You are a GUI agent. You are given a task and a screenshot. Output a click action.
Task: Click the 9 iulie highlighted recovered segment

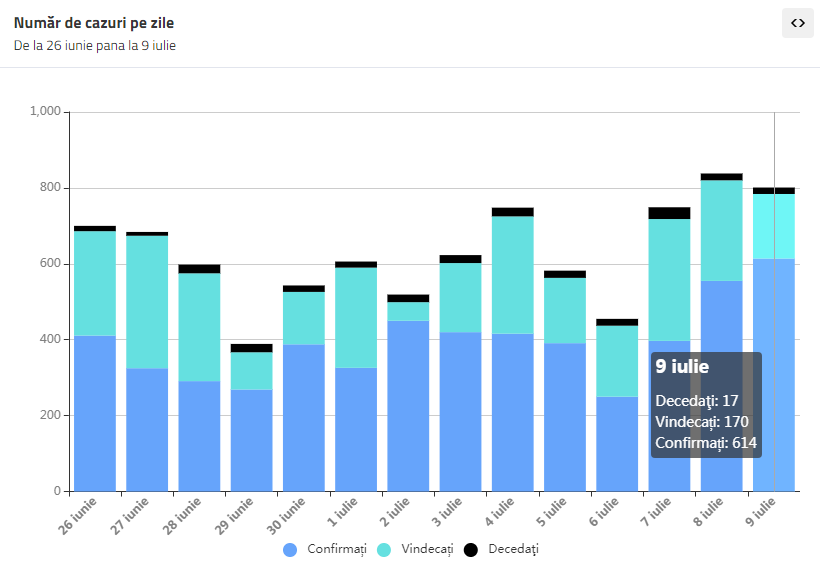[774, 227]
